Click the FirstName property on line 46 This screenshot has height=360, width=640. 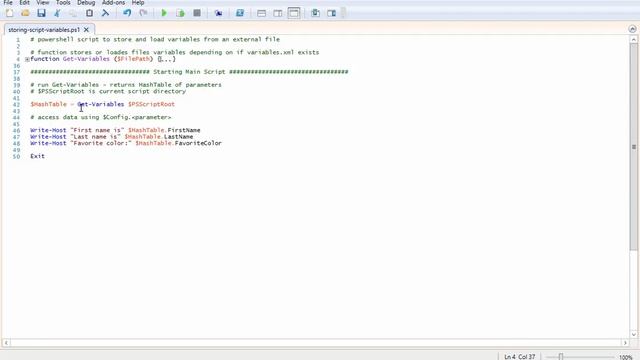click(184, 130)
